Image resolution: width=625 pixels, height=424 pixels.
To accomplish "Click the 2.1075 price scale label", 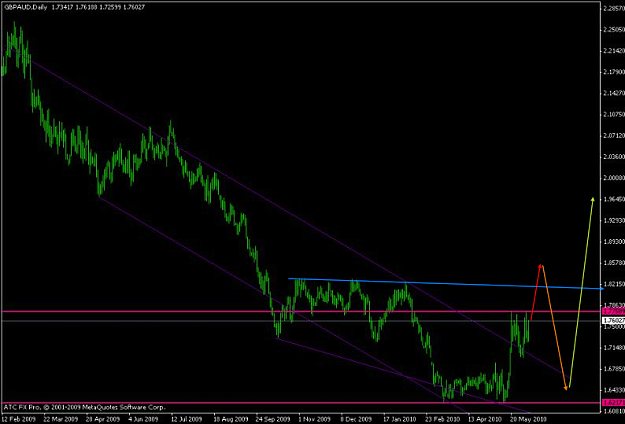I will [614, 115].
